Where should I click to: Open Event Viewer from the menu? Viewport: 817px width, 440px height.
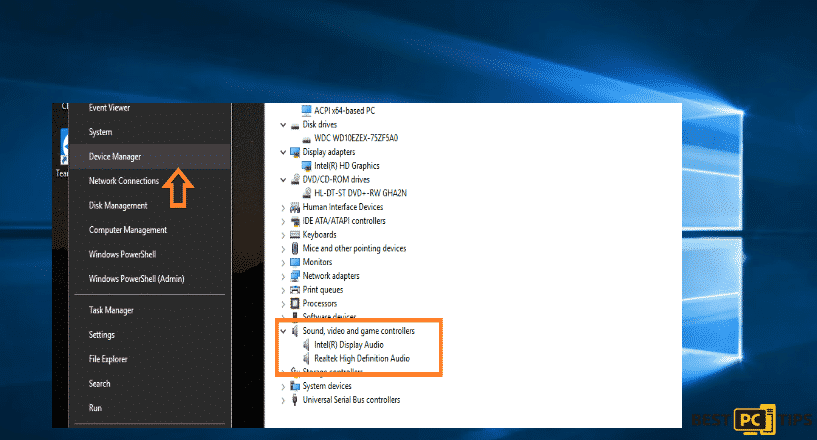150,108
